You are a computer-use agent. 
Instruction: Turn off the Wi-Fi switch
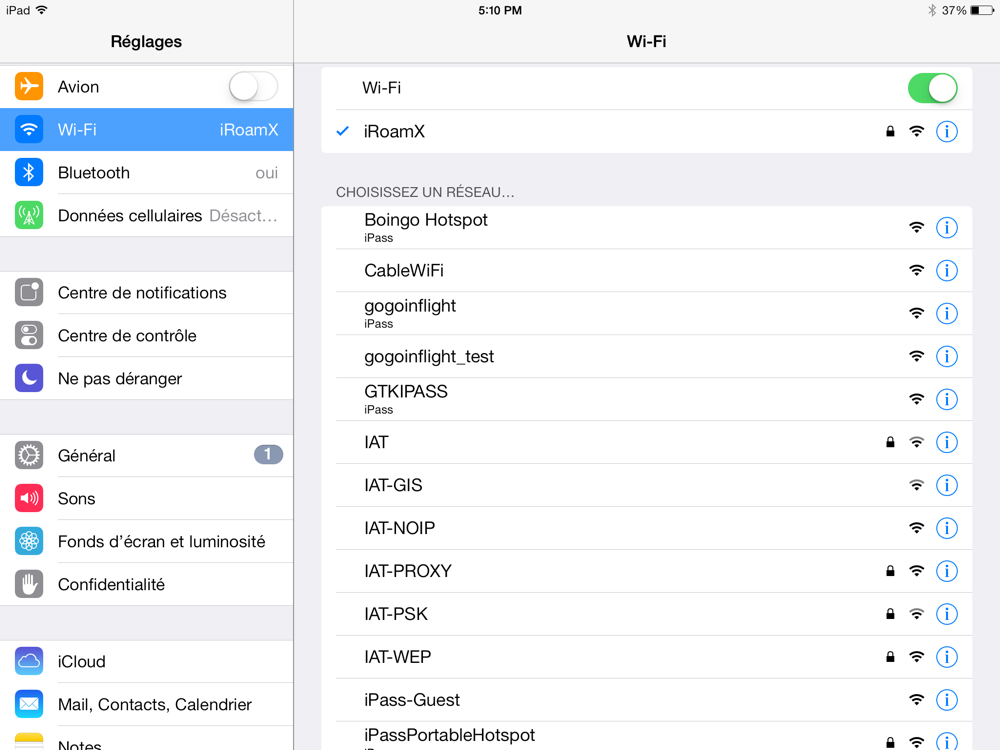(932, 88)
